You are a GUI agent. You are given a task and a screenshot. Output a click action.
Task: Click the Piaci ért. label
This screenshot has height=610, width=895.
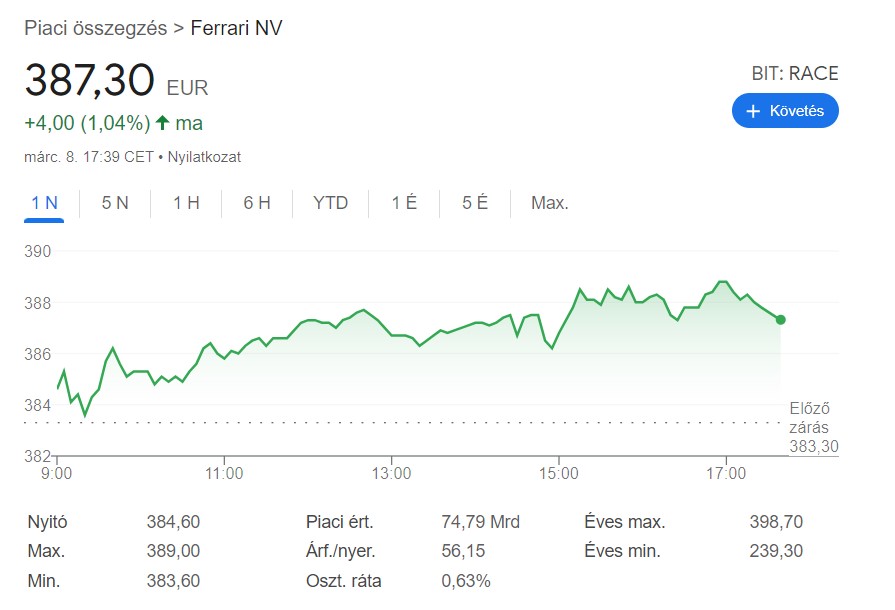tap(340, 522)
